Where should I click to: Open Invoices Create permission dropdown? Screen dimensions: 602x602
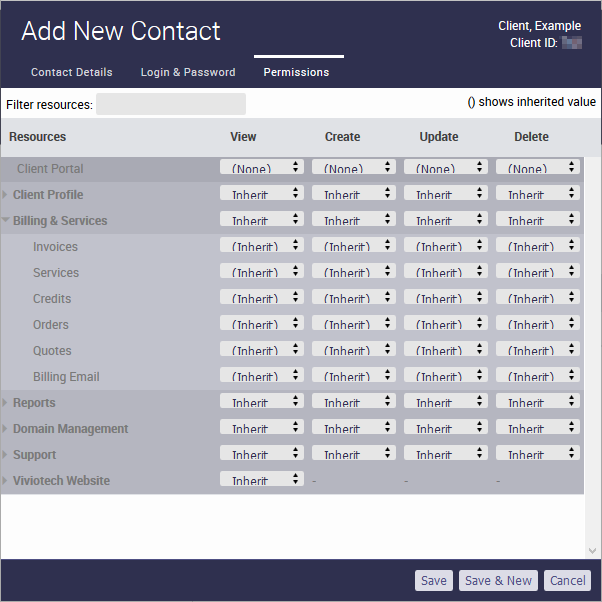(x=354, y=245)
